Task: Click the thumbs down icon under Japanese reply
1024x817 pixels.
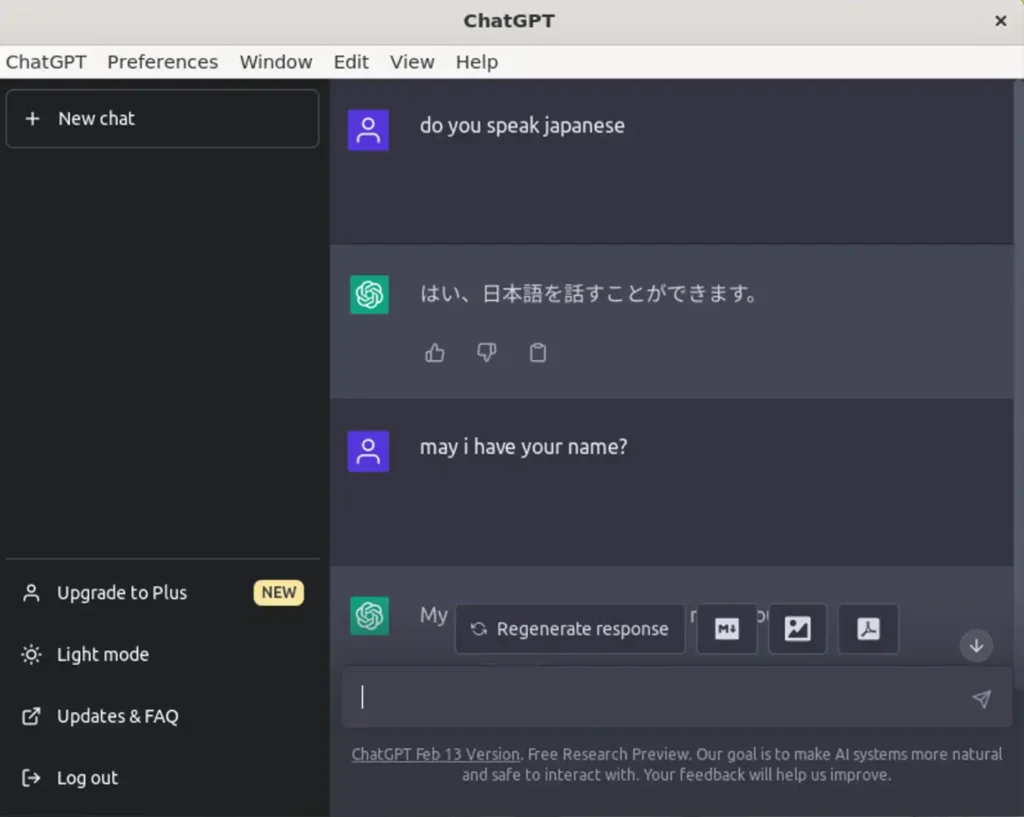Action: pyautogui.click(x=487, y=353)
